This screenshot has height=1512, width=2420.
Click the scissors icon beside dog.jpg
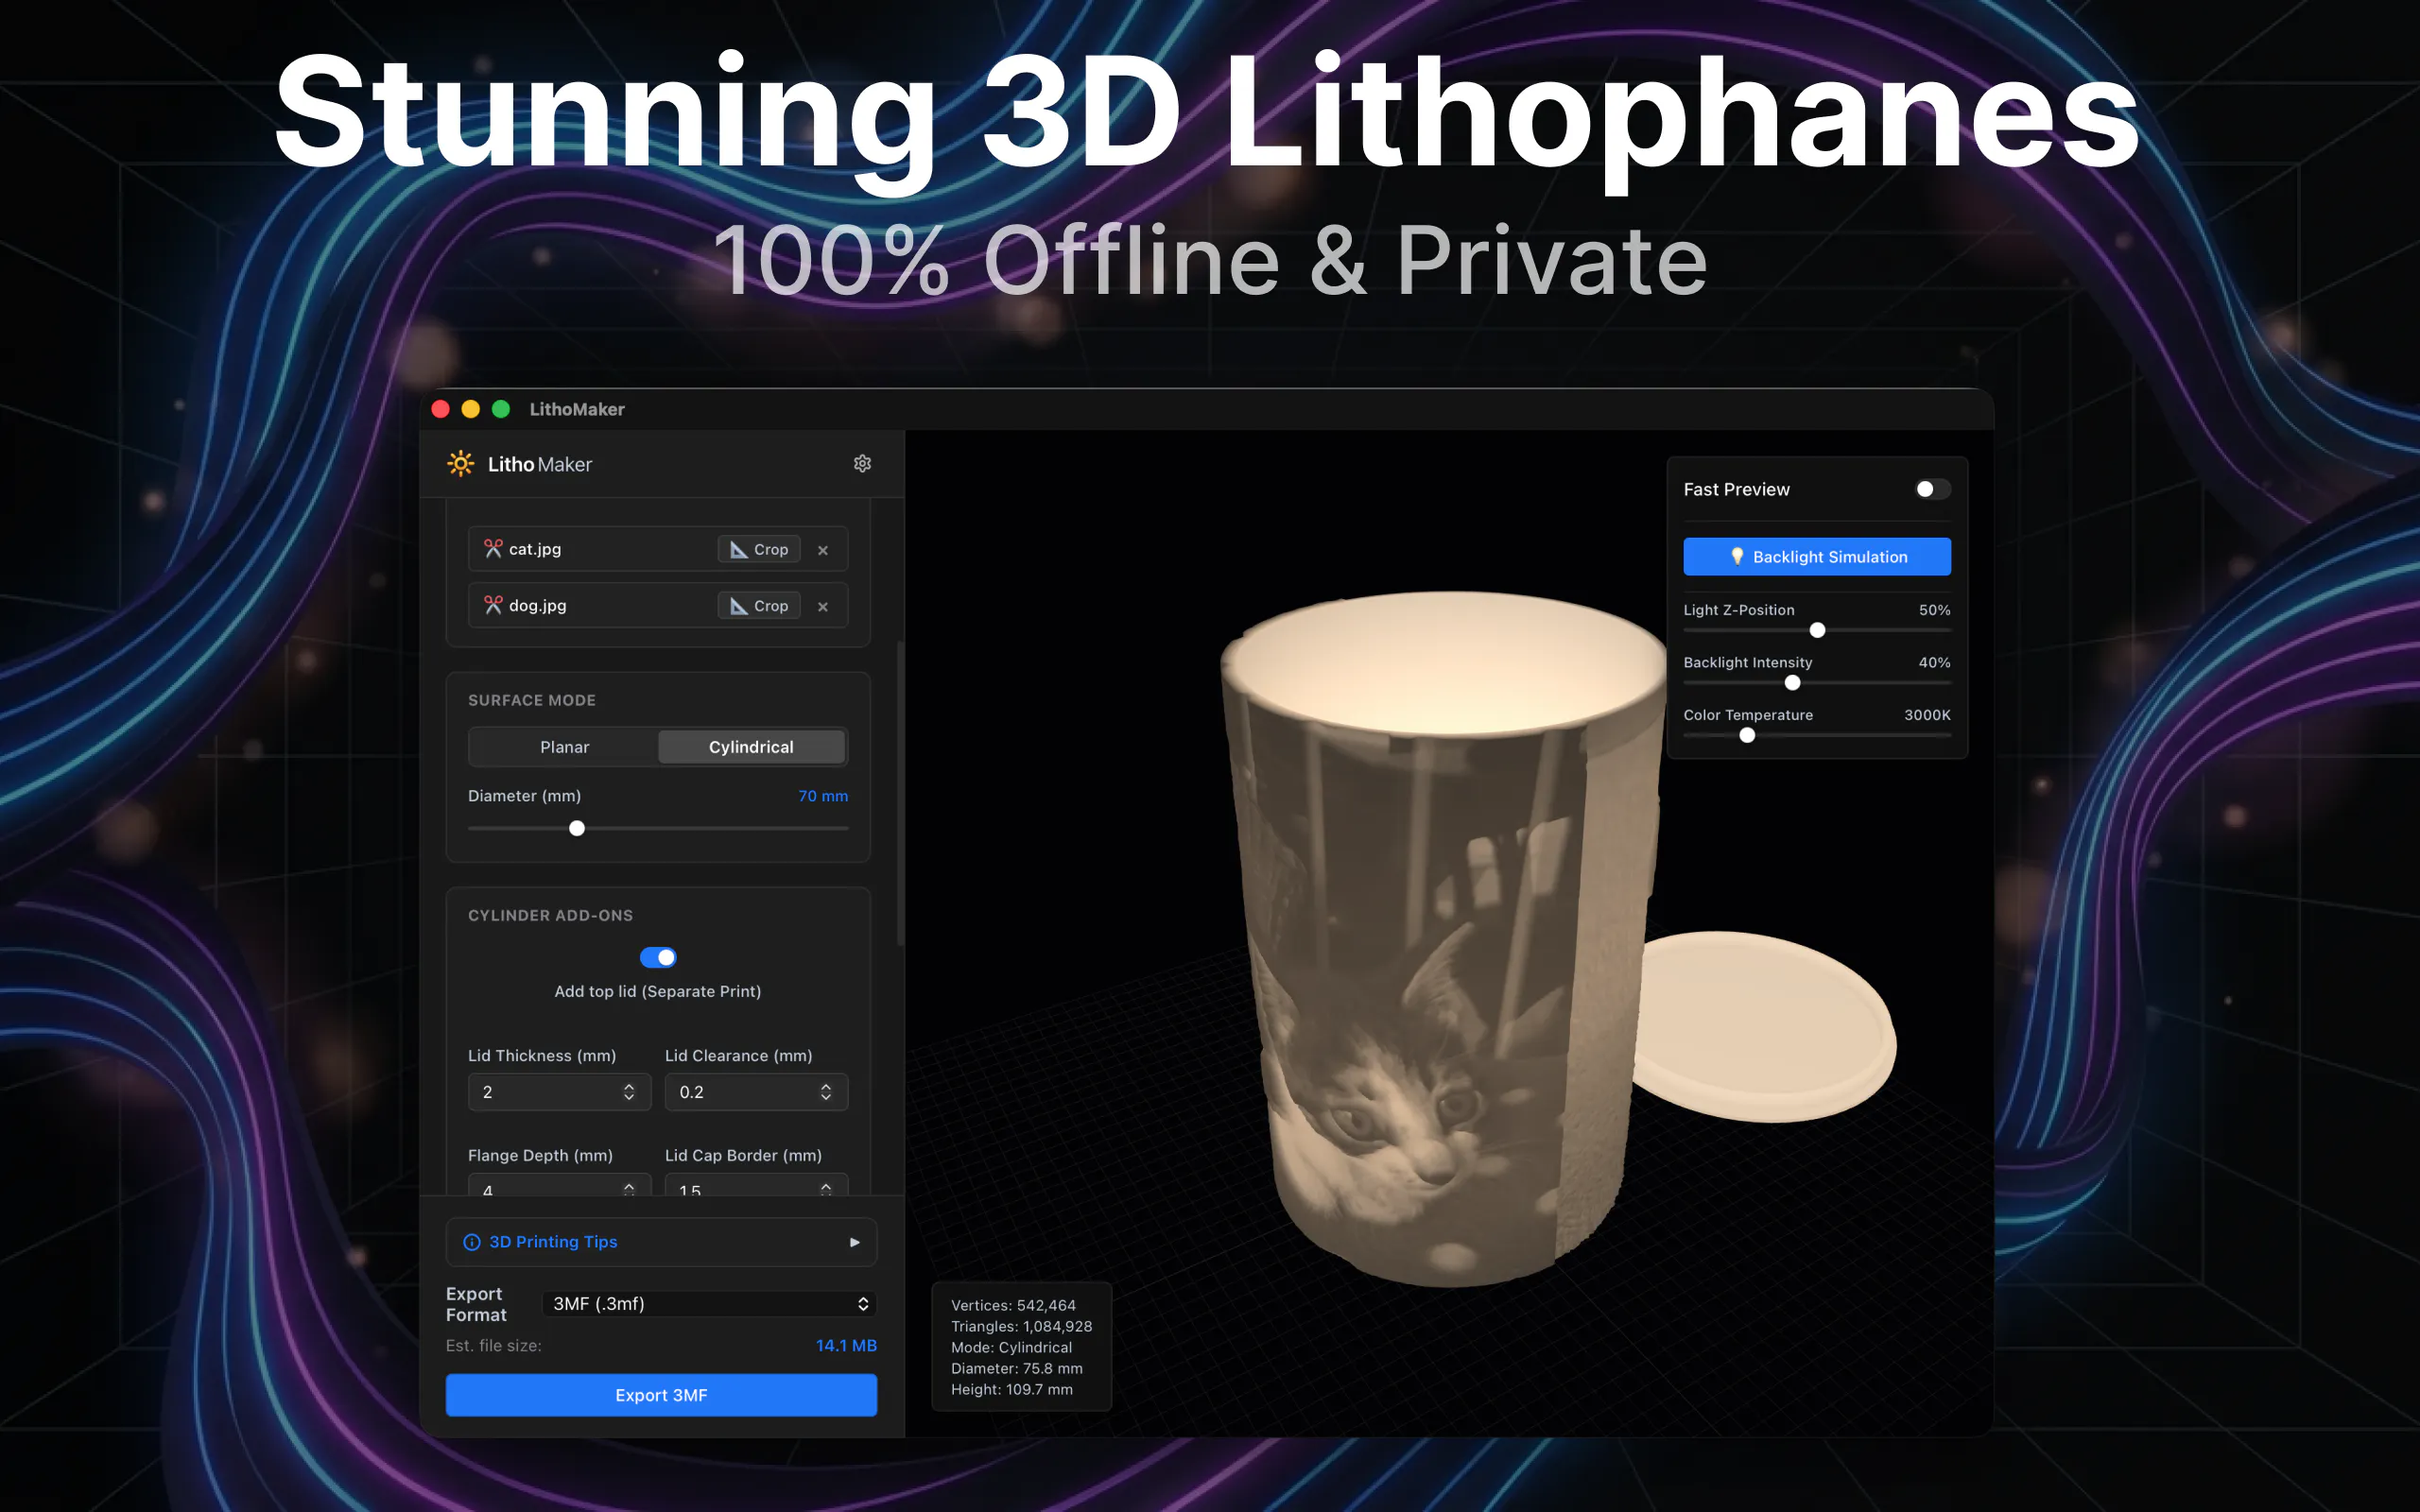493,605
